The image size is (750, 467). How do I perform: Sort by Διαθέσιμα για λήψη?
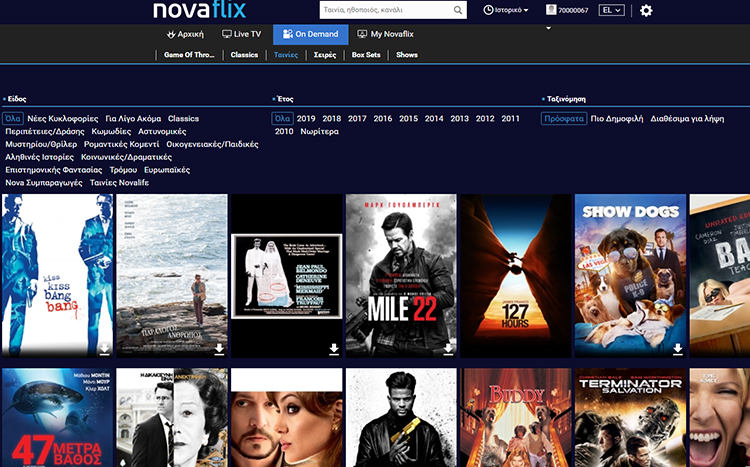(x=687, y=119)
